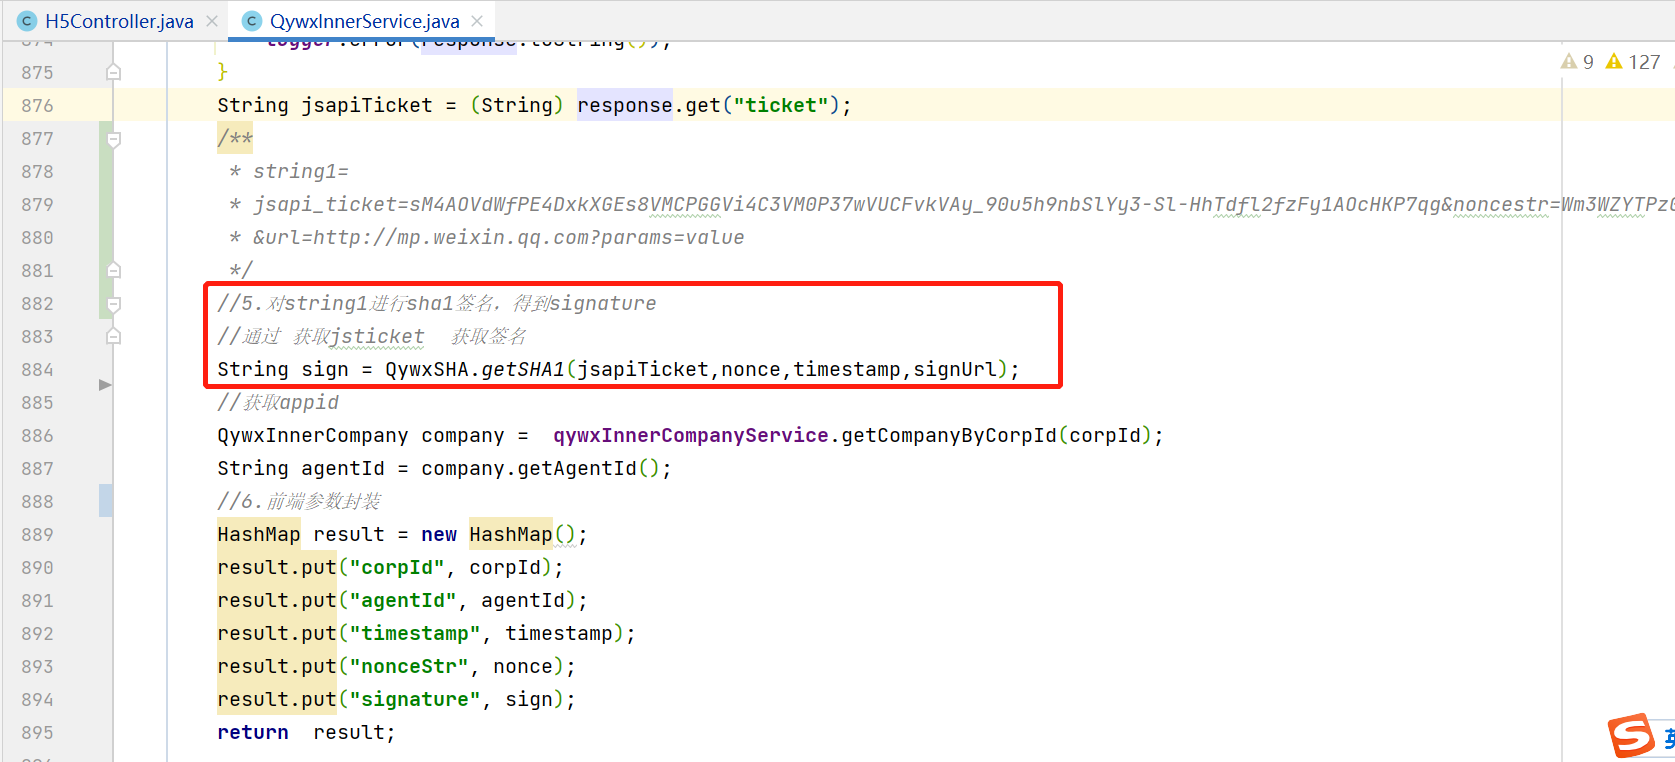
Task: Click line number 884 in the gutter
Action: pyautogui.click(x=37, y=369)
